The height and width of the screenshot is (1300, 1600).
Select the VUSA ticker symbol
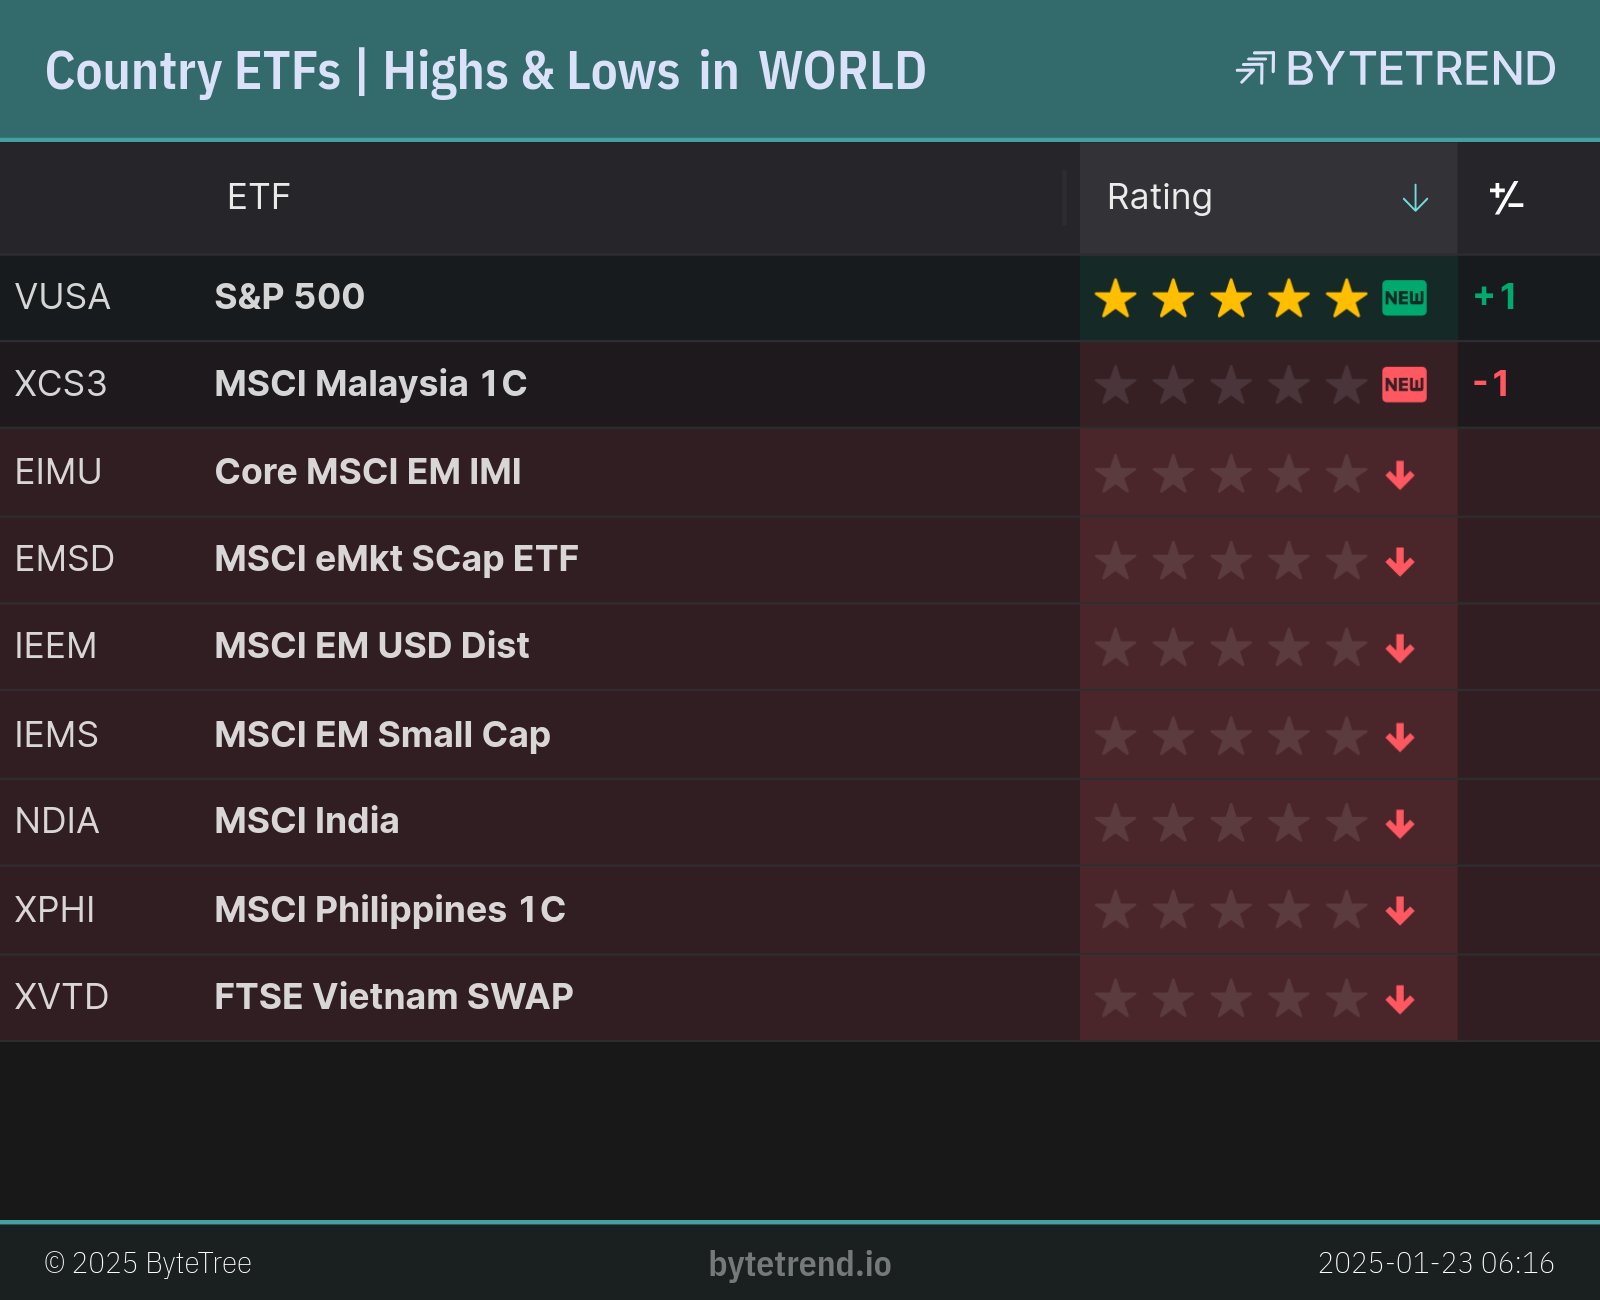62,297
